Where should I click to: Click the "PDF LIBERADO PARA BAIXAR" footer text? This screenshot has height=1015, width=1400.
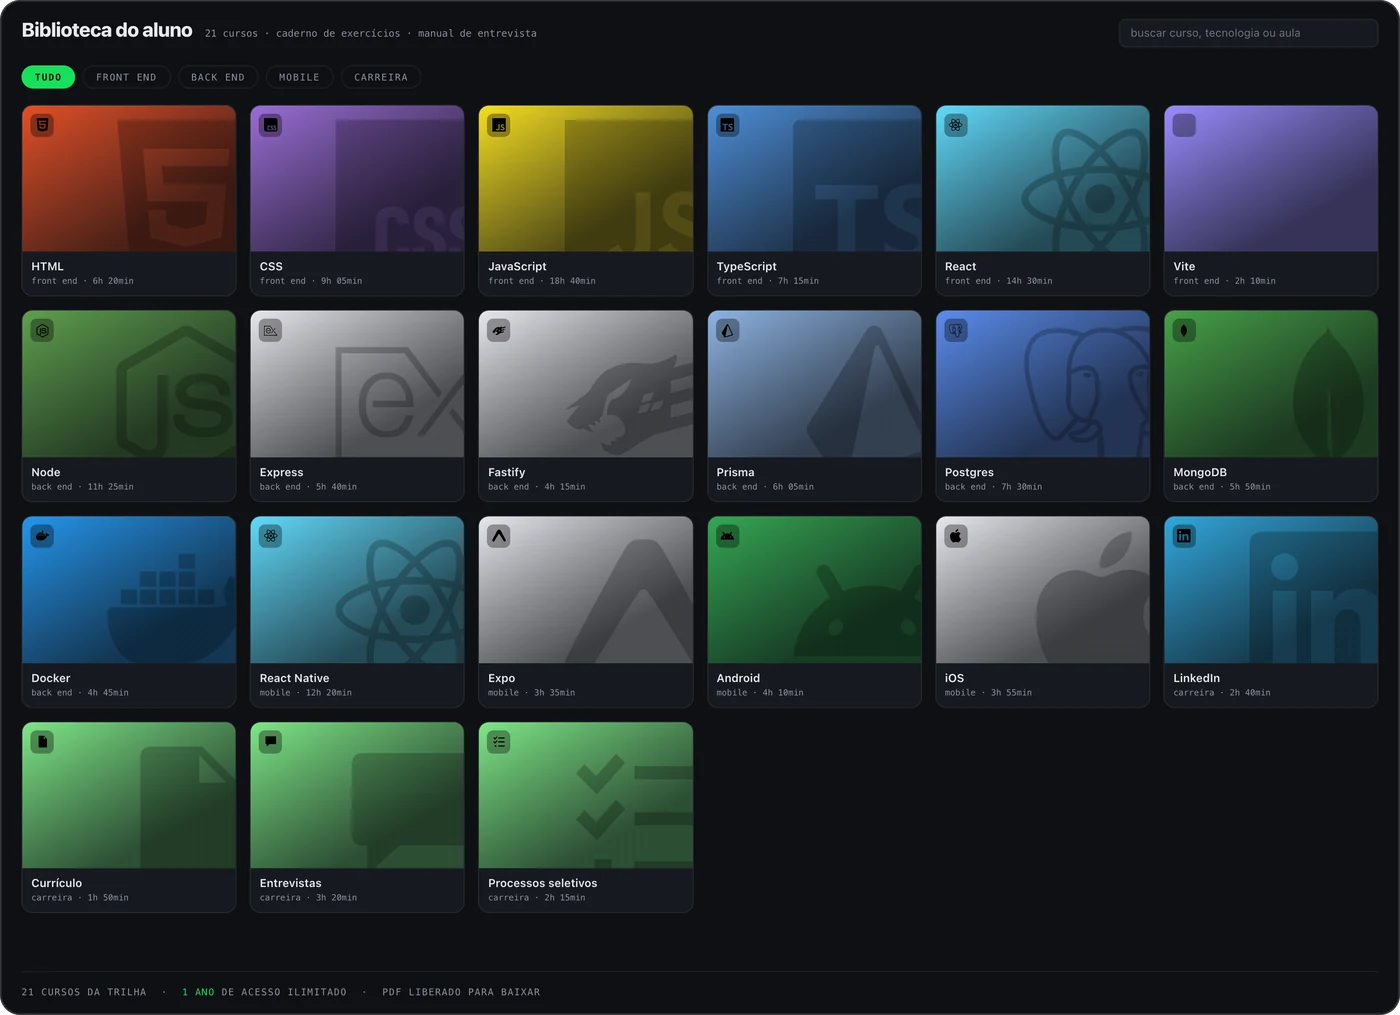(x=461, y=993)
